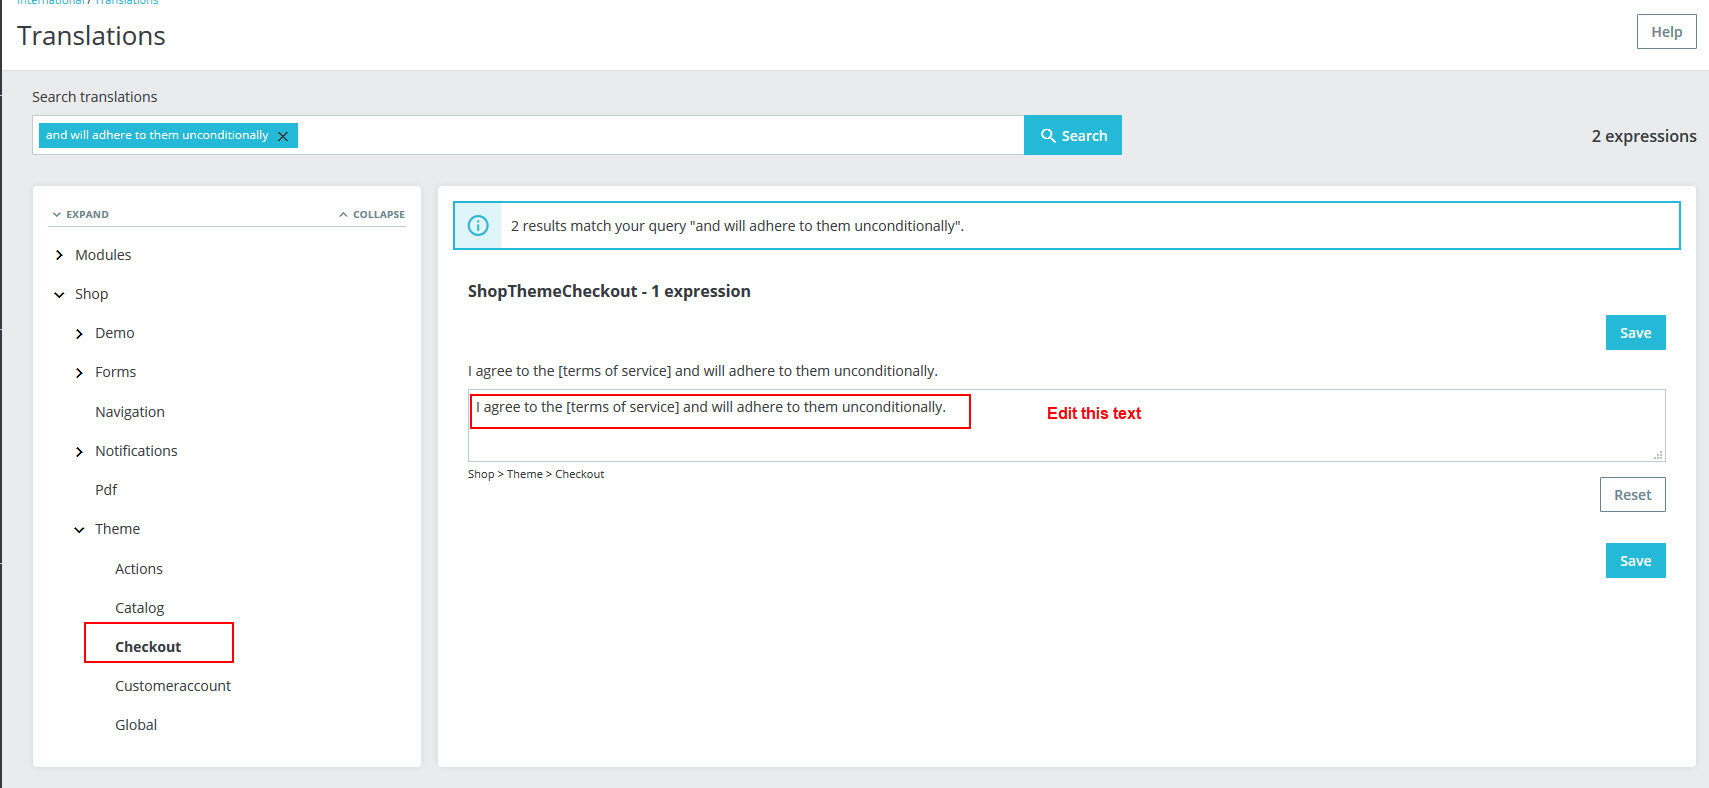Click the 'Translations' page title
This screenshot has height=788, width=1709.
[x=91, y=36]
